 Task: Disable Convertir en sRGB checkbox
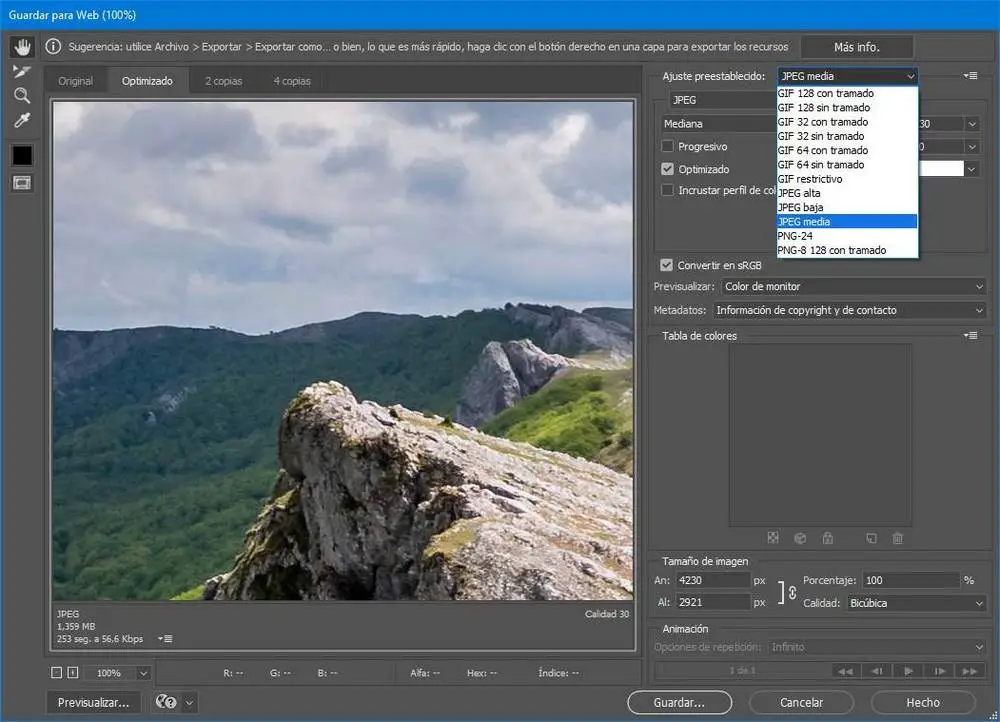667,265
